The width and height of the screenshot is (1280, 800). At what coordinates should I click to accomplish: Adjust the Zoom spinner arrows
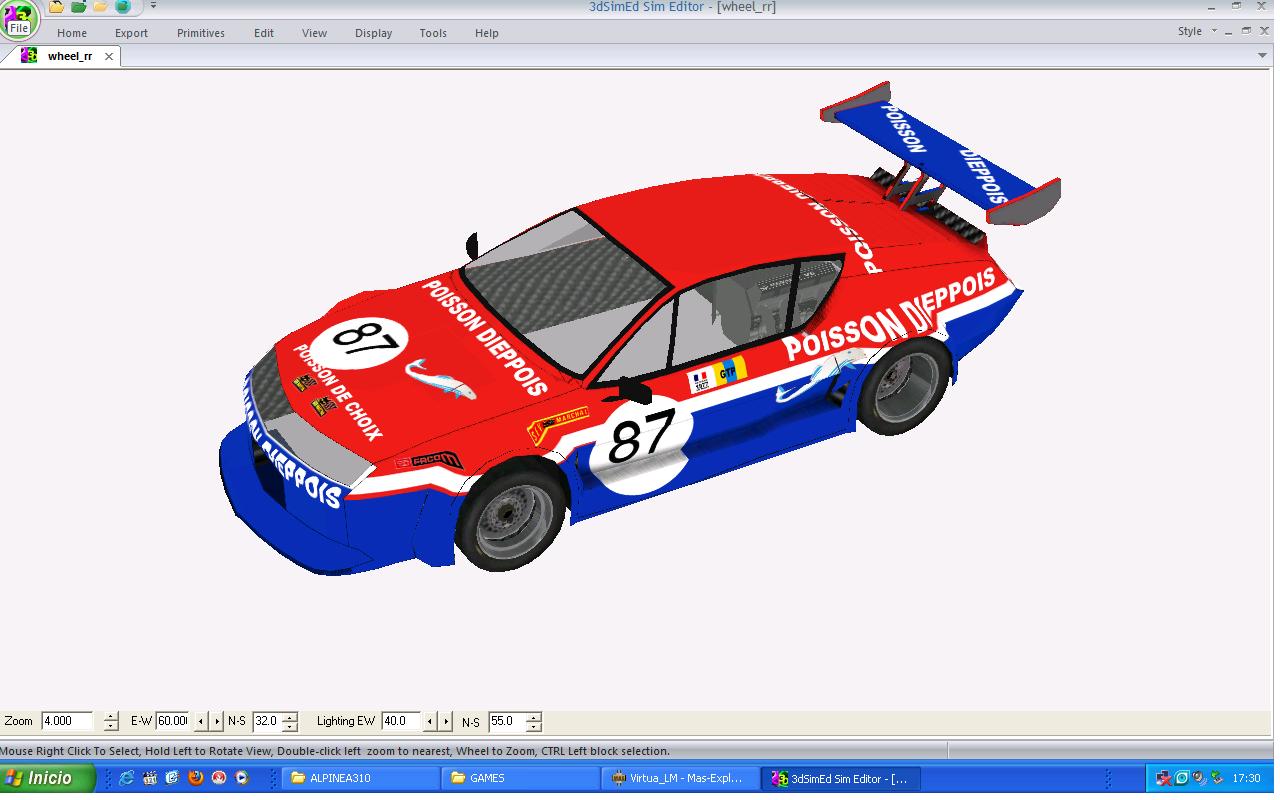(x=111, y=721)
